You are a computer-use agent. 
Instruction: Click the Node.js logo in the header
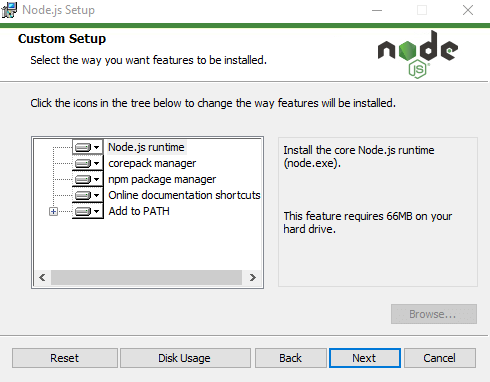418,54
